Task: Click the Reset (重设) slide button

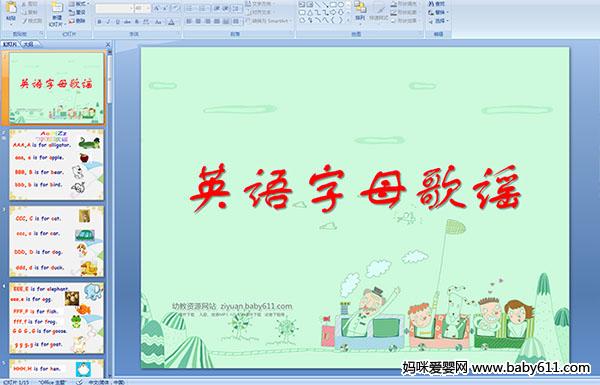Action: click(x=77, y=12)
